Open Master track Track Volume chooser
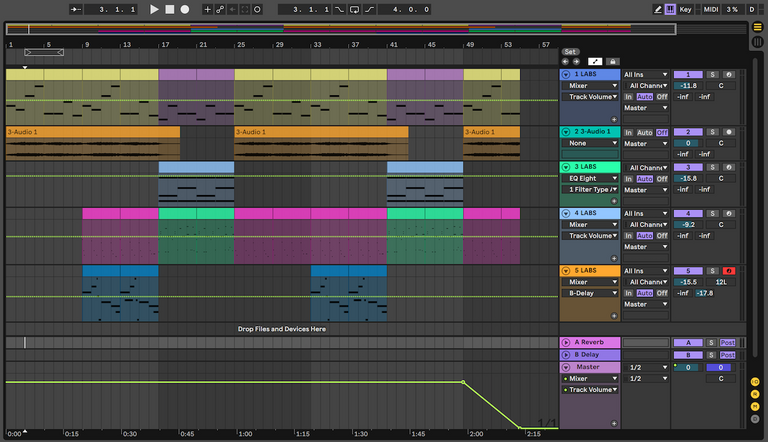768x442 pixels. 590,390
